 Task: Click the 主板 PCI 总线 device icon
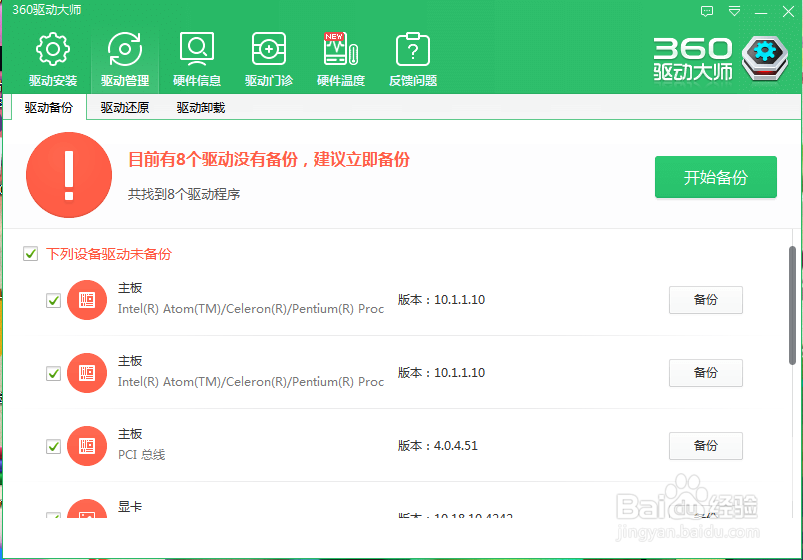(x=87, y=446)
